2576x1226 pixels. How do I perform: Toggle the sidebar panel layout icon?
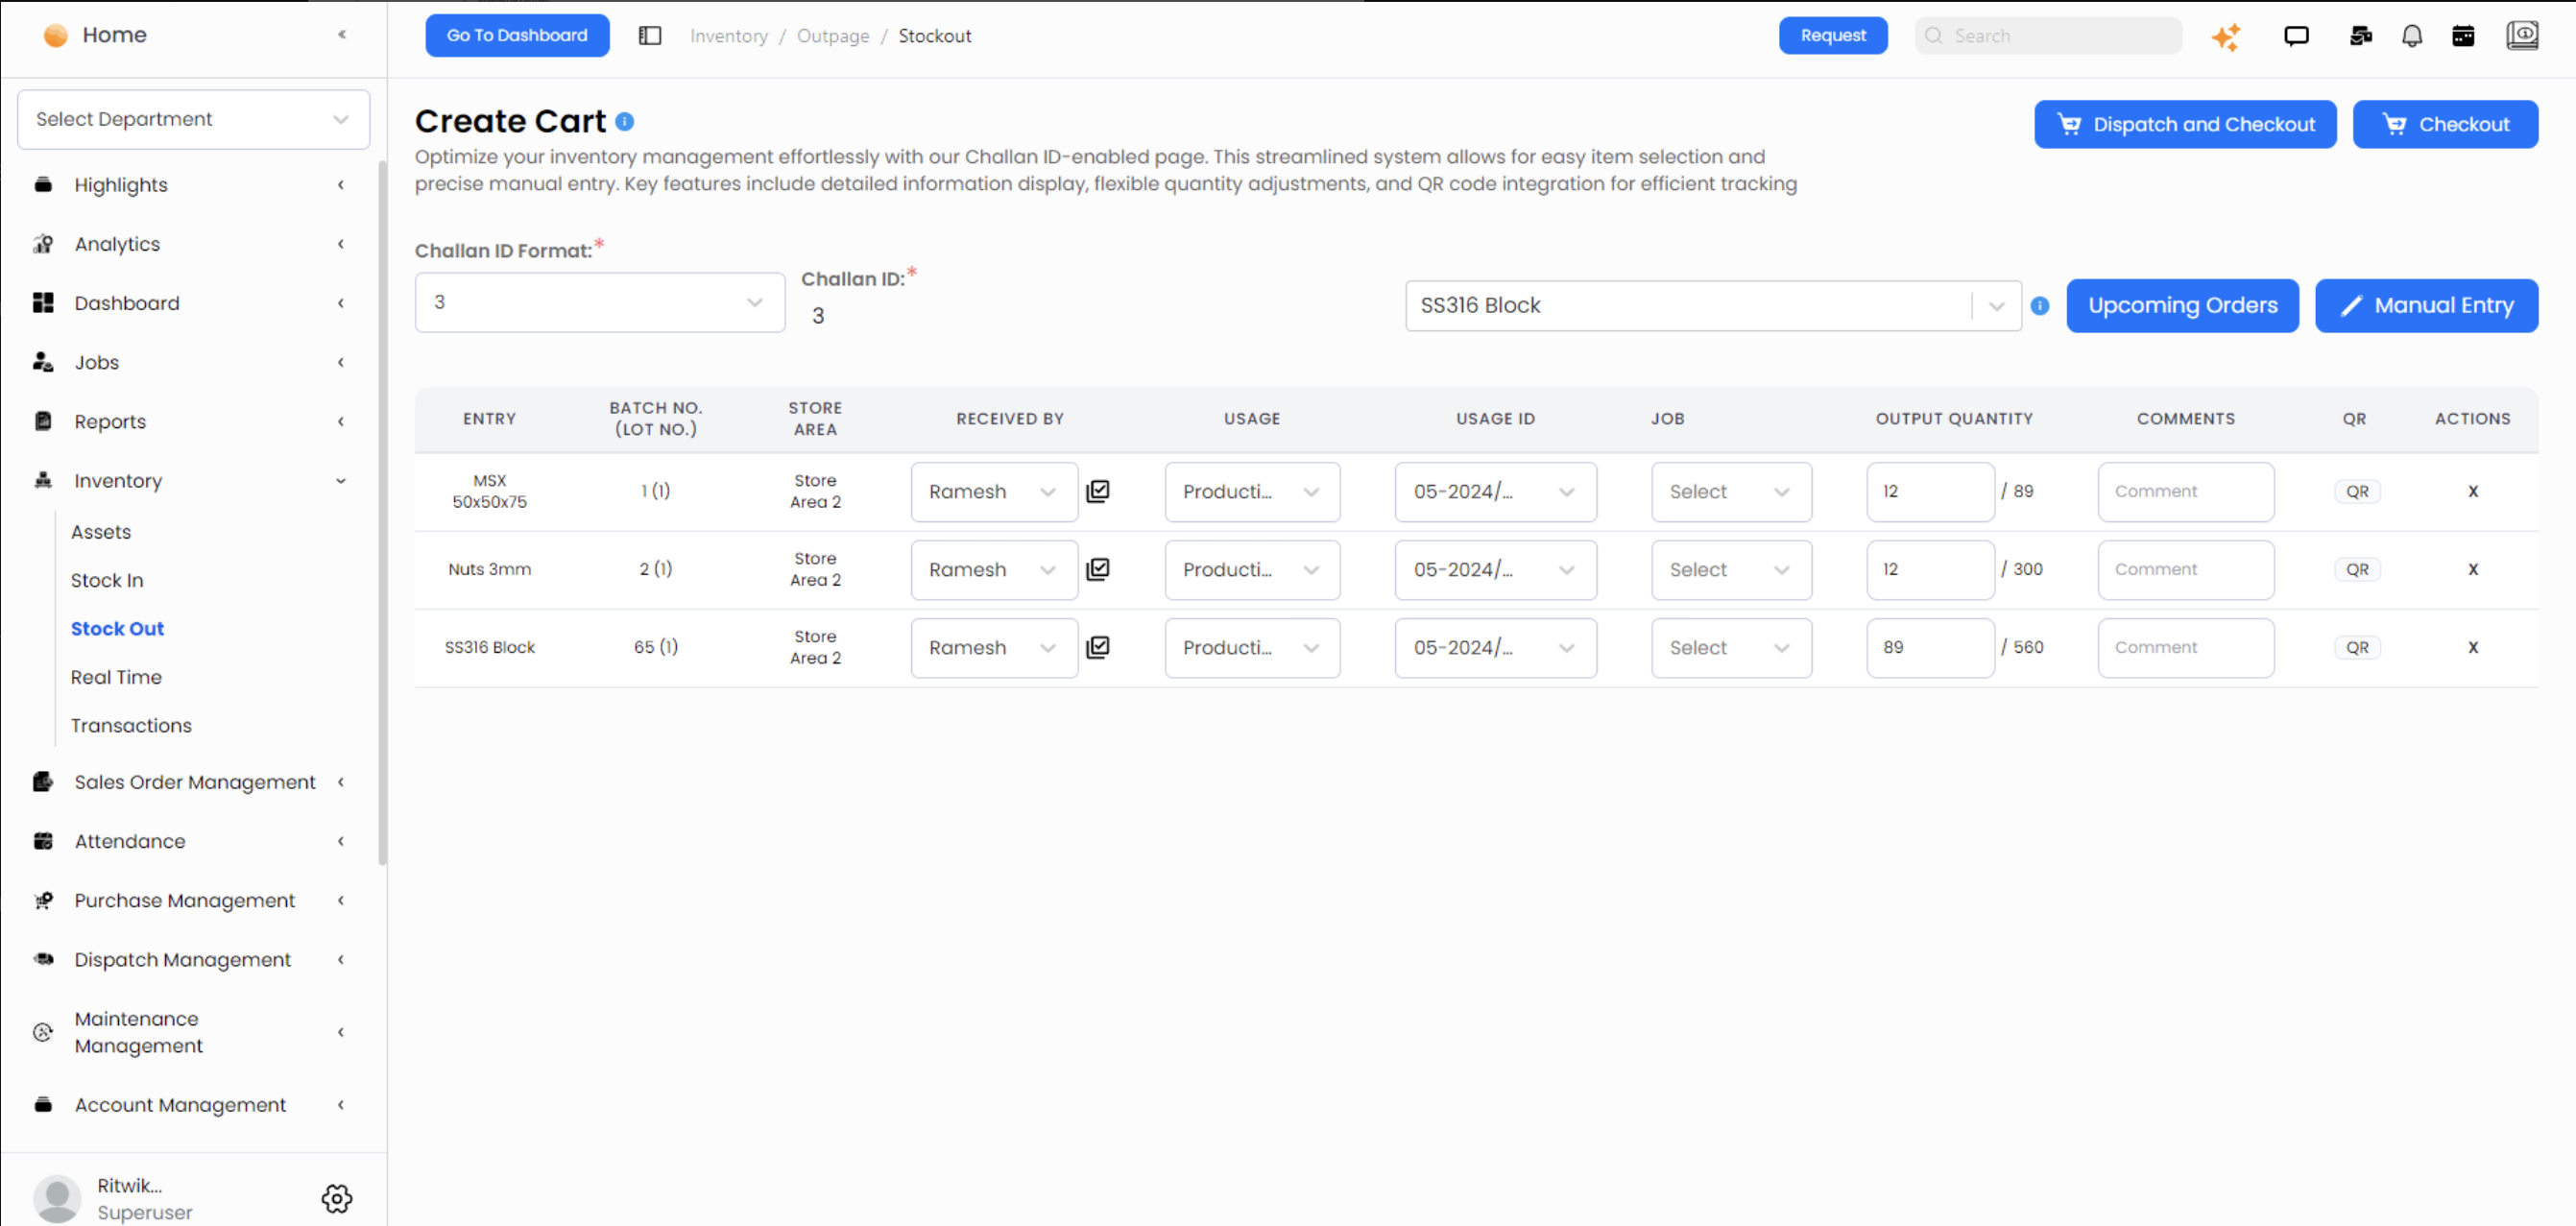[650, 36]
